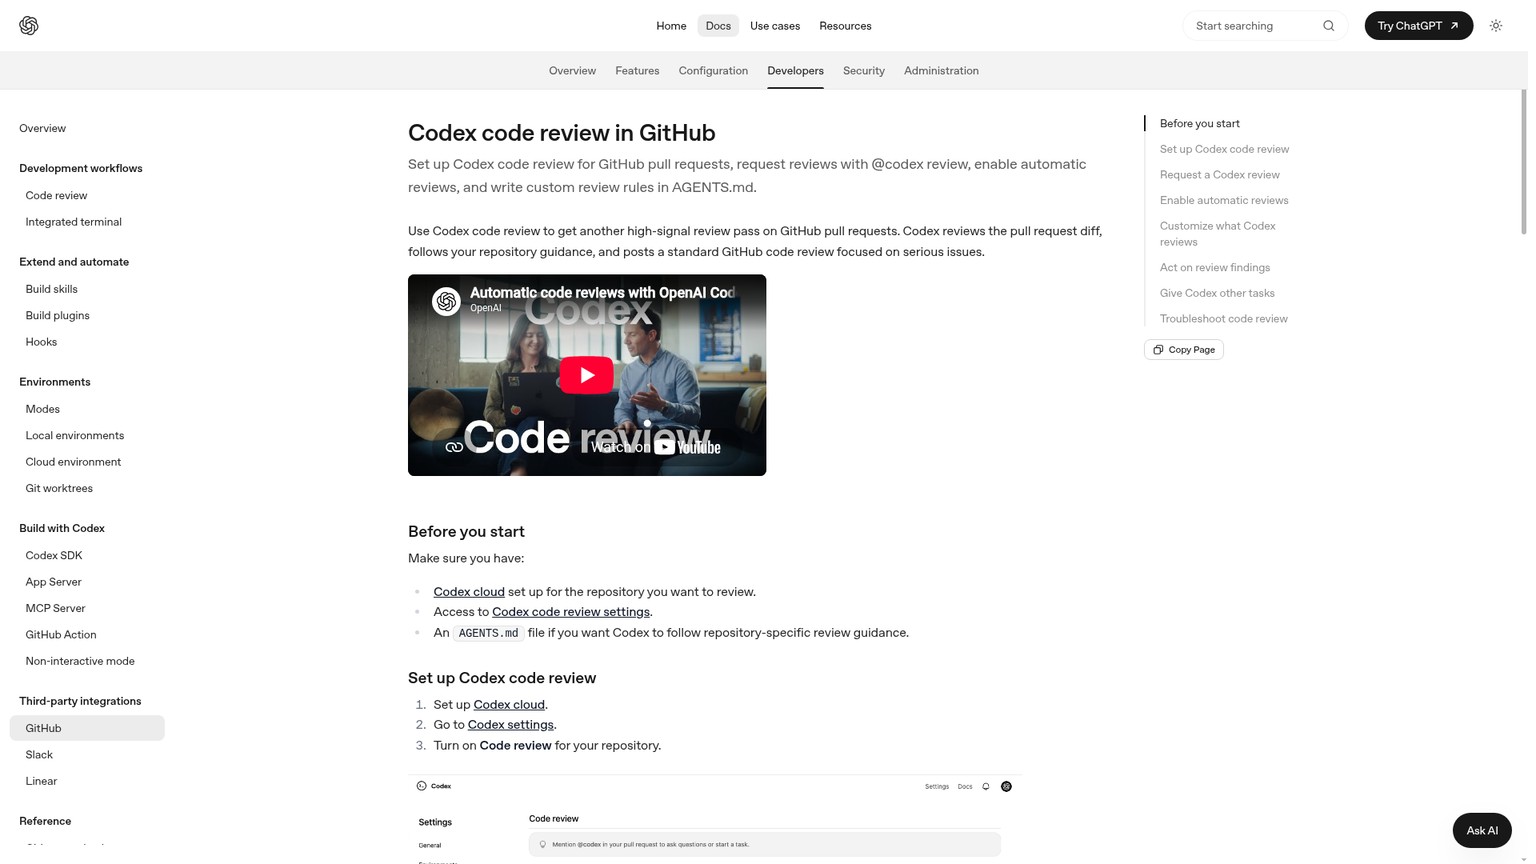Open Hooks in the sidebar
The image size is (1536, 864).
pyautogui.click(x=41, y=342)
